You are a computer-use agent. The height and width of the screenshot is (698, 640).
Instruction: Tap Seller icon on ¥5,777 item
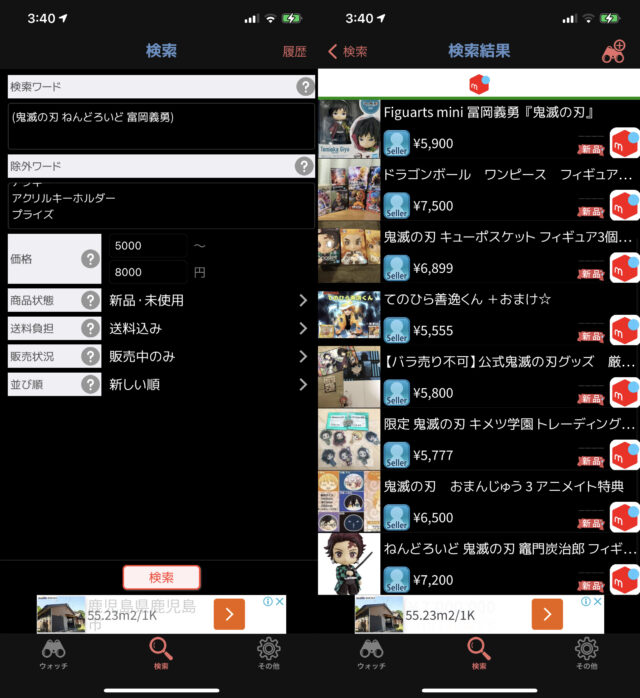click(x=397, y=455)
